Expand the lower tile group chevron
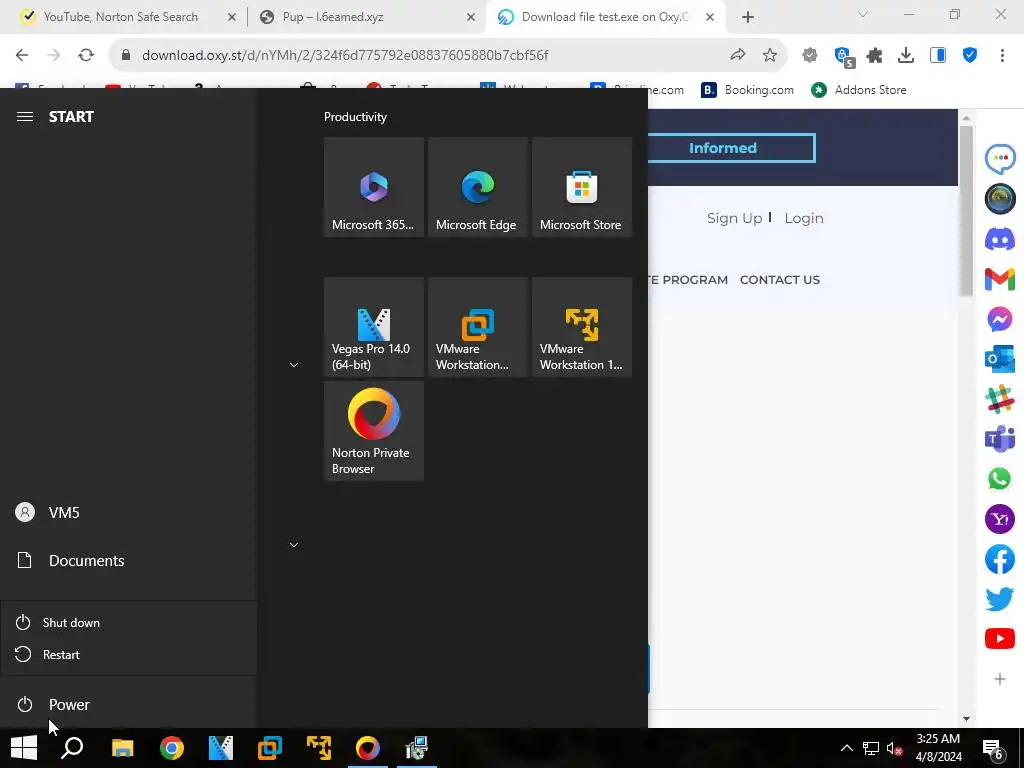This screenshot has width=1024, height=768. pyautogui.click(x=294, y=545)
